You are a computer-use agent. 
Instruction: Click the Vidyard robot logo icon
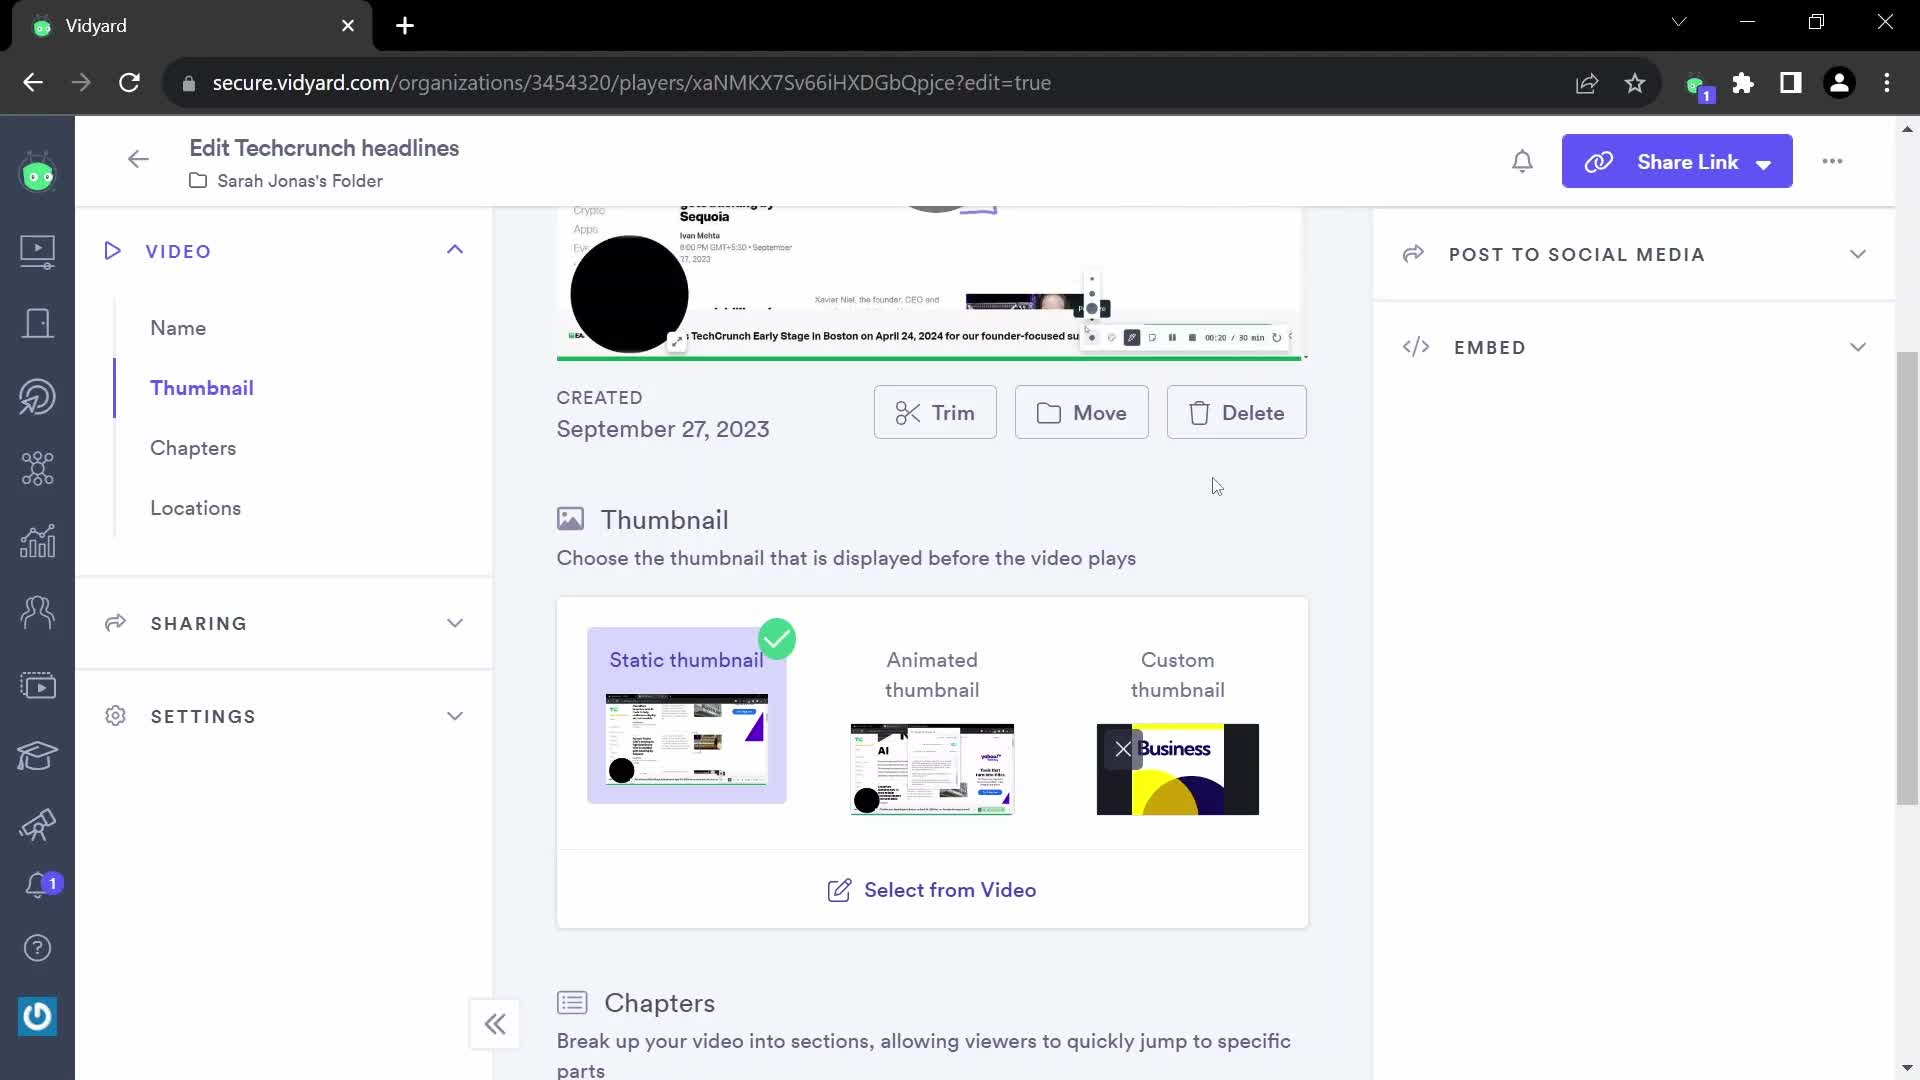point(37,175)
